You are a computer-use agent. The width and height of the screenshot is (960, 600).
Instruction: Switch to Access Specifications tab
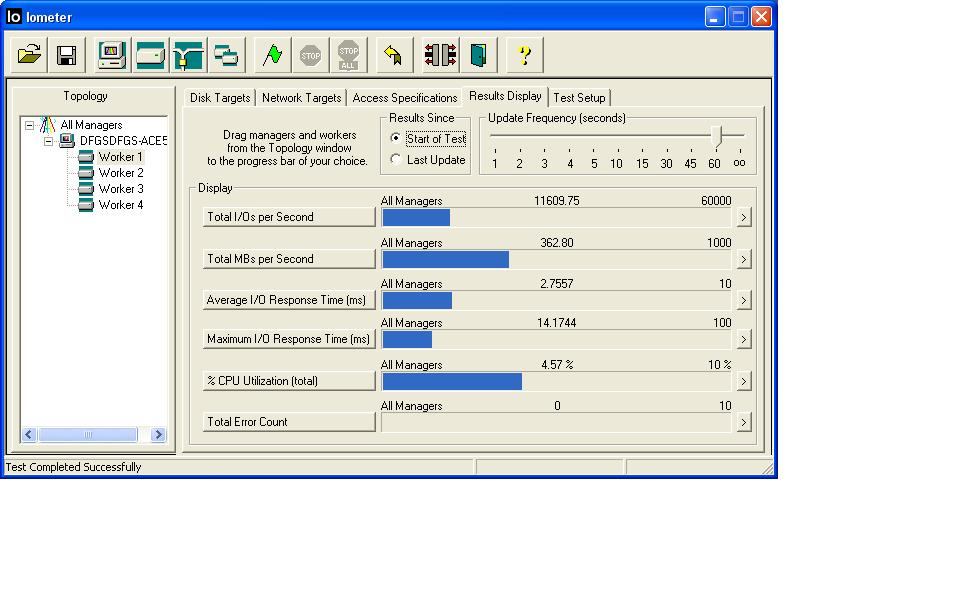pos(405,98)
